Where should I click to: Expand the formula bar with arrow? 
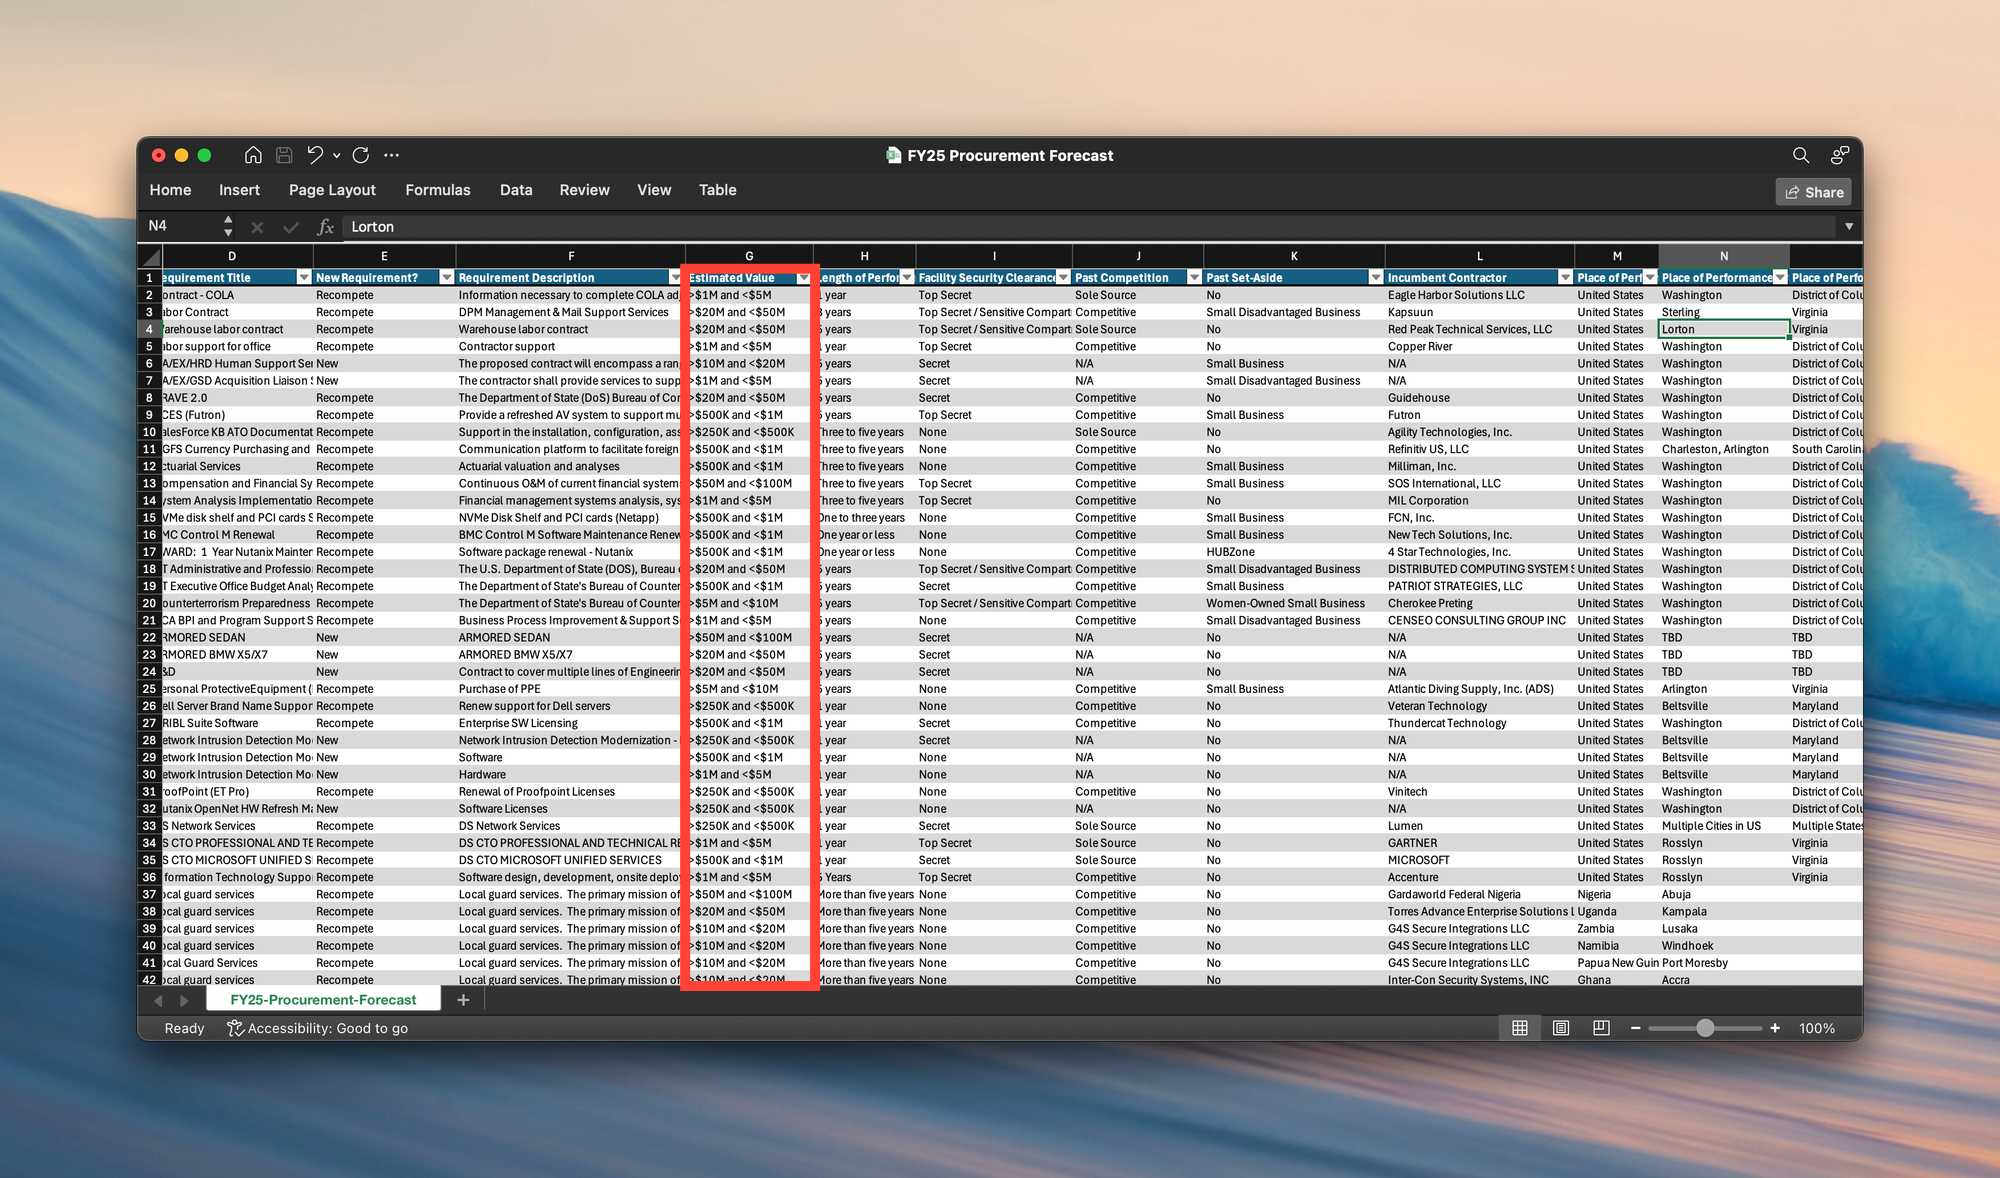point(1848,227)
